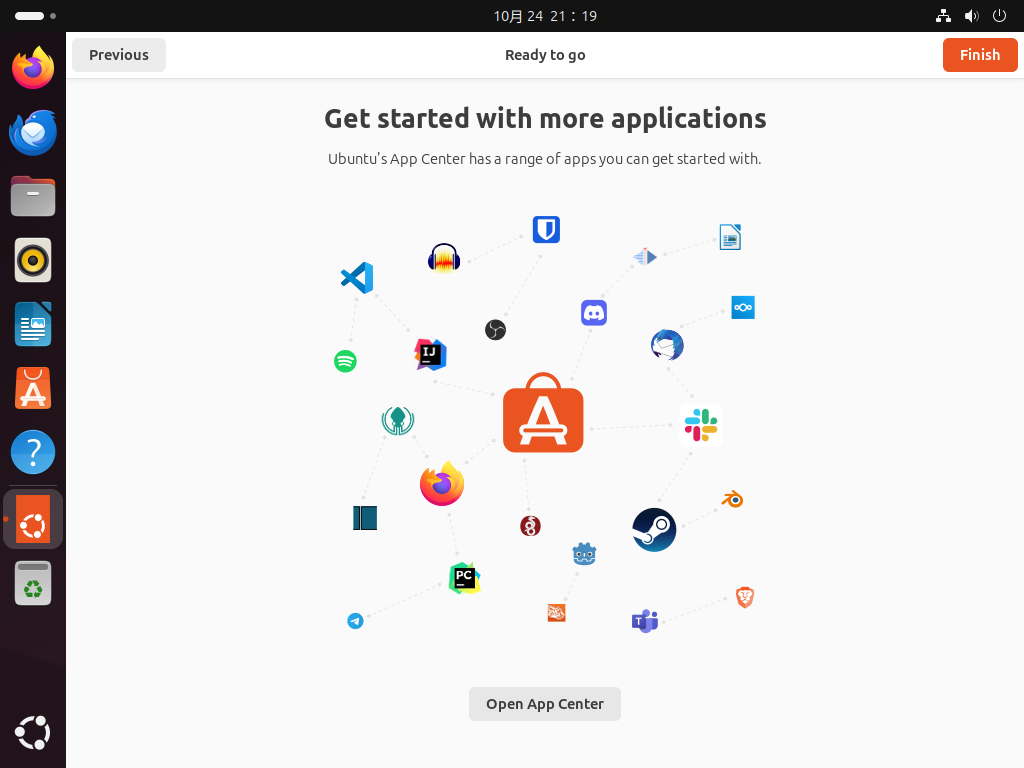1024x768 pixels.
Task: Click the dark teal book-shaped icon
Action: click(x=365, y=518)
